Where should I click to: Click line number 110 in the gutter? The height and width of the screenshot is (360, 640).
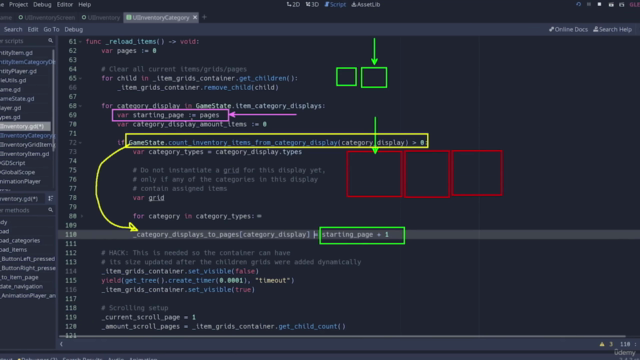(71, 234)
